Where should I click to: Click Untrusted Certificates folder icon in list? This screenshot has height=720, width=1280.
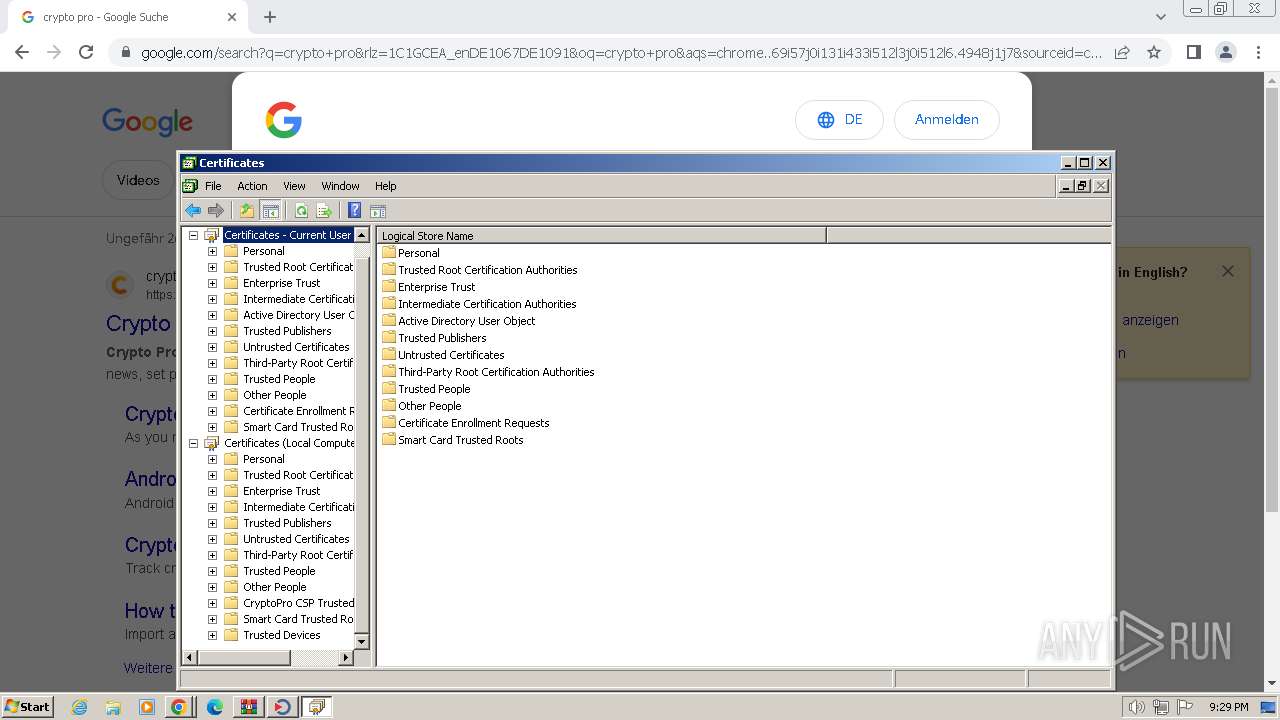tap(389, 355)
